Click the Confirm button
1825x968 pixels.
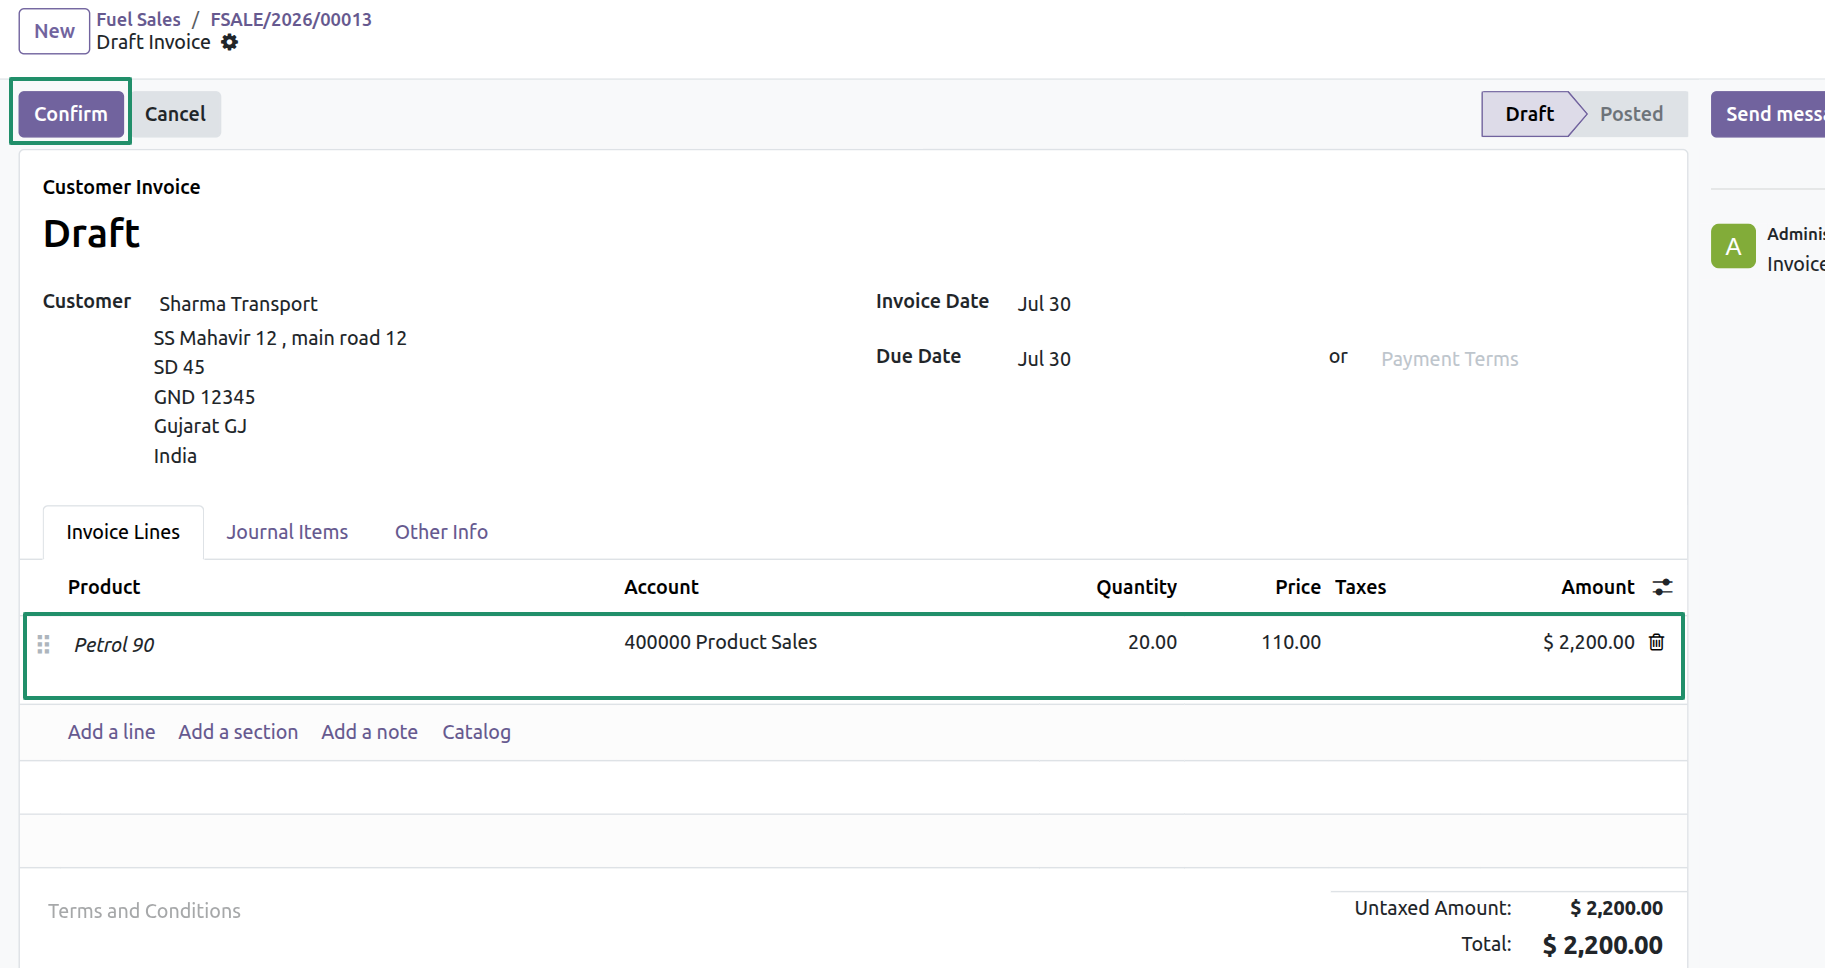[71, 114]
